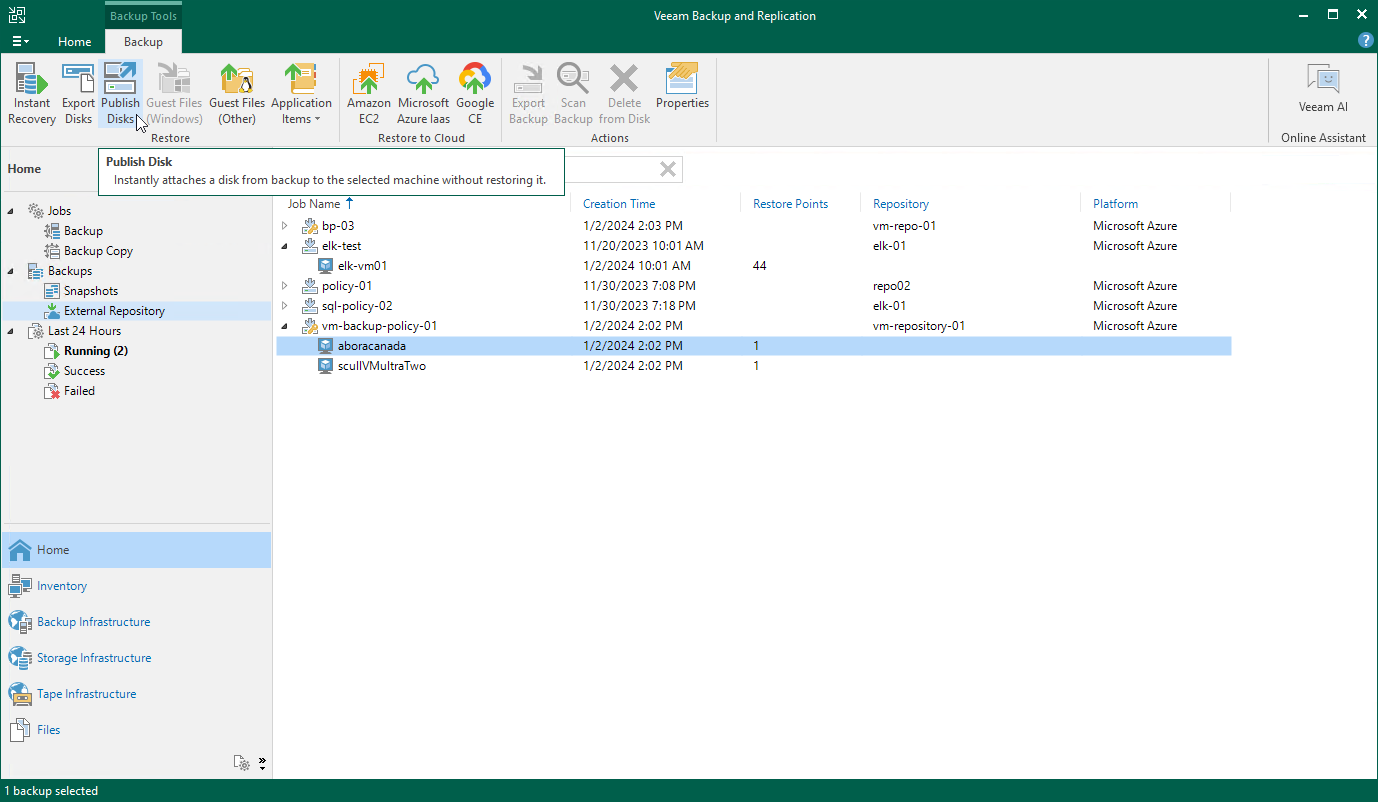Sort by Job Name column header
1378x802 pixels.
(x=314, y=204)
